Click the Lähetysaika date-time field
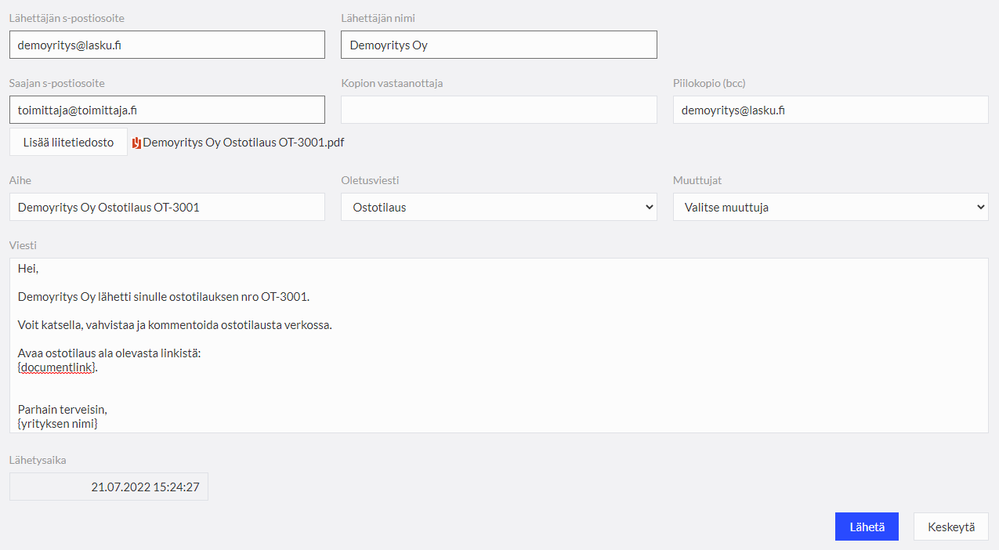Viewport: 999px width, 550px height. click(x=109, y=487)
